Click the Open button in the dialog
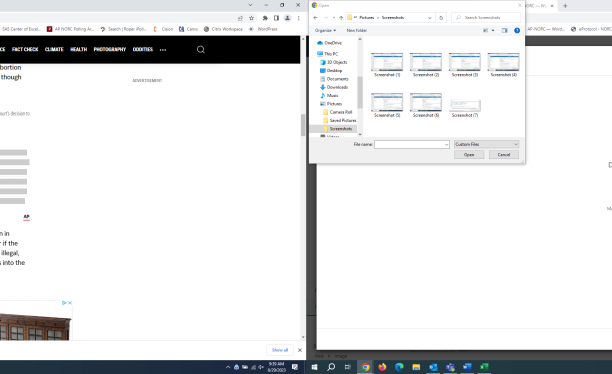This screenshot has height=374, width=612. click(x=469, y=155)
